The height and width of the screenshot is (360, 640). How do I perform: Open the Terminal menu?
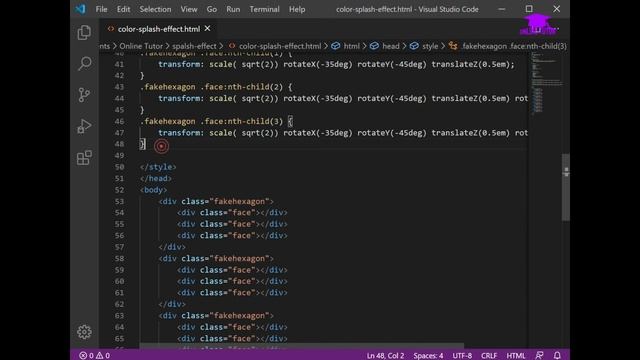(x=264, y=9)
